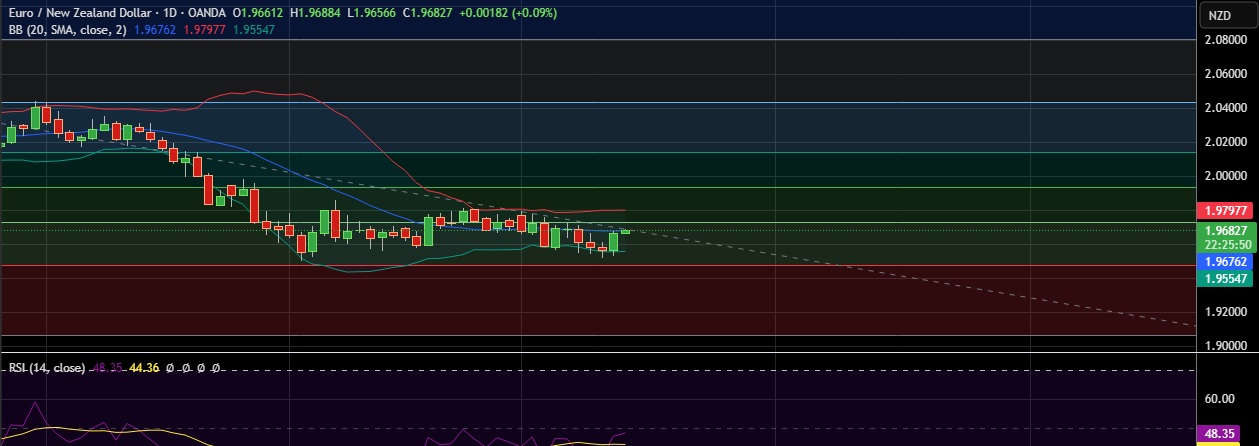Screen dimensions: 1259x446
Task: Click the 60.00 RSI axis label
Action: [1219, 399]
